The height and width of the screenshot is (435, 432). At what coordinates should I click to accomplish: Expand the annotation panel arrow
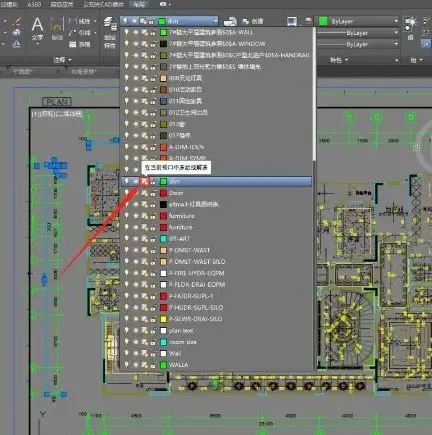pyautogui.click(x=70, y=60)
